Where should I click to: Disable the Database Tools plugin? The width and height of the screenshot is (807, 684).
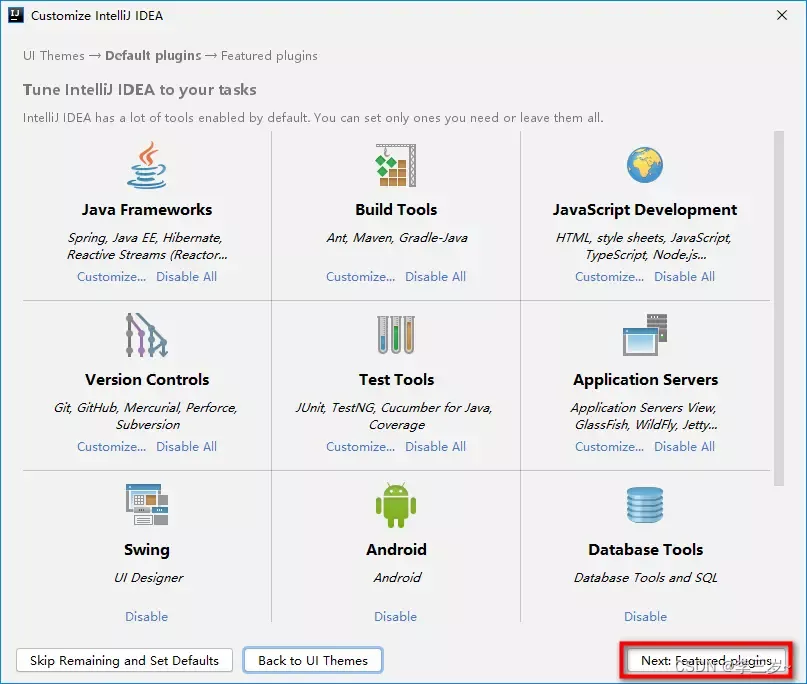pyautogui.click(x=645, y=617)
